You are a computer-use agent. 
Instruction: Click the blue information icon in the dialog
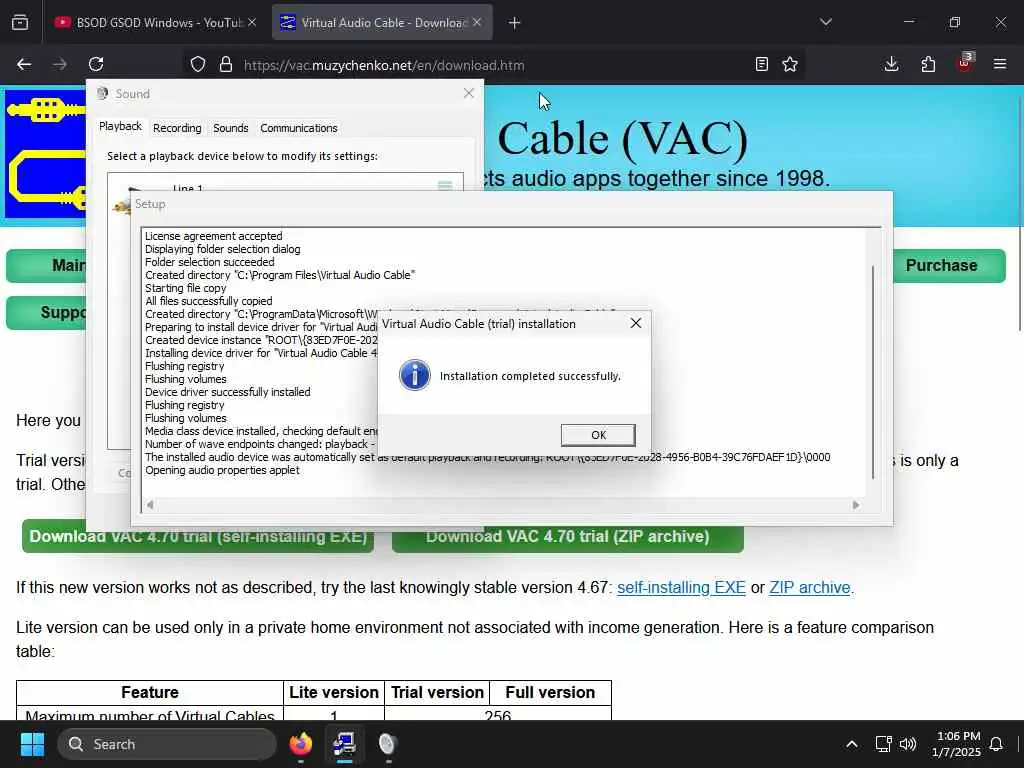pos(415,376)
